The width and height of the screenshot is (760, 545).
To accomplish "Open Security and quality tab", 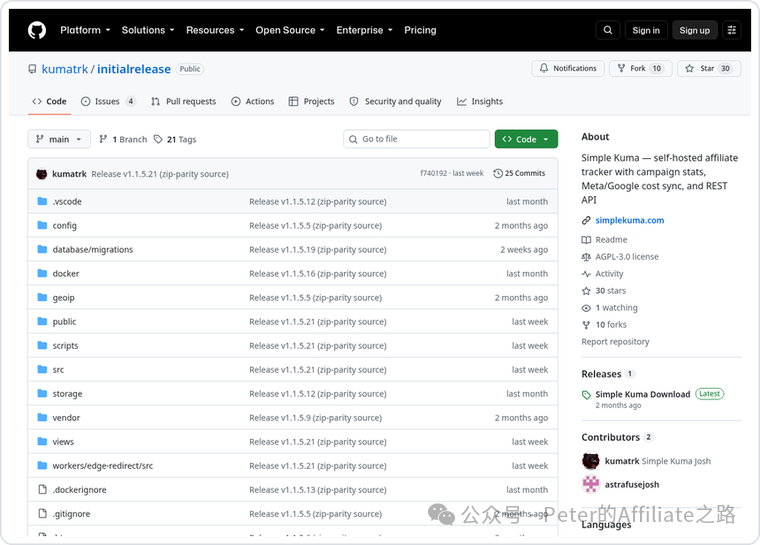I will pos(395,101).
